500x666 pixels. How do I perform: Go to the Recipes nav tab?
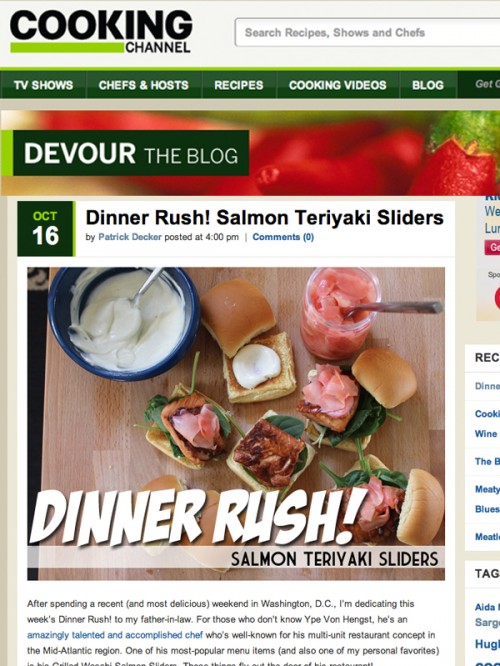[x=239, y=85]
